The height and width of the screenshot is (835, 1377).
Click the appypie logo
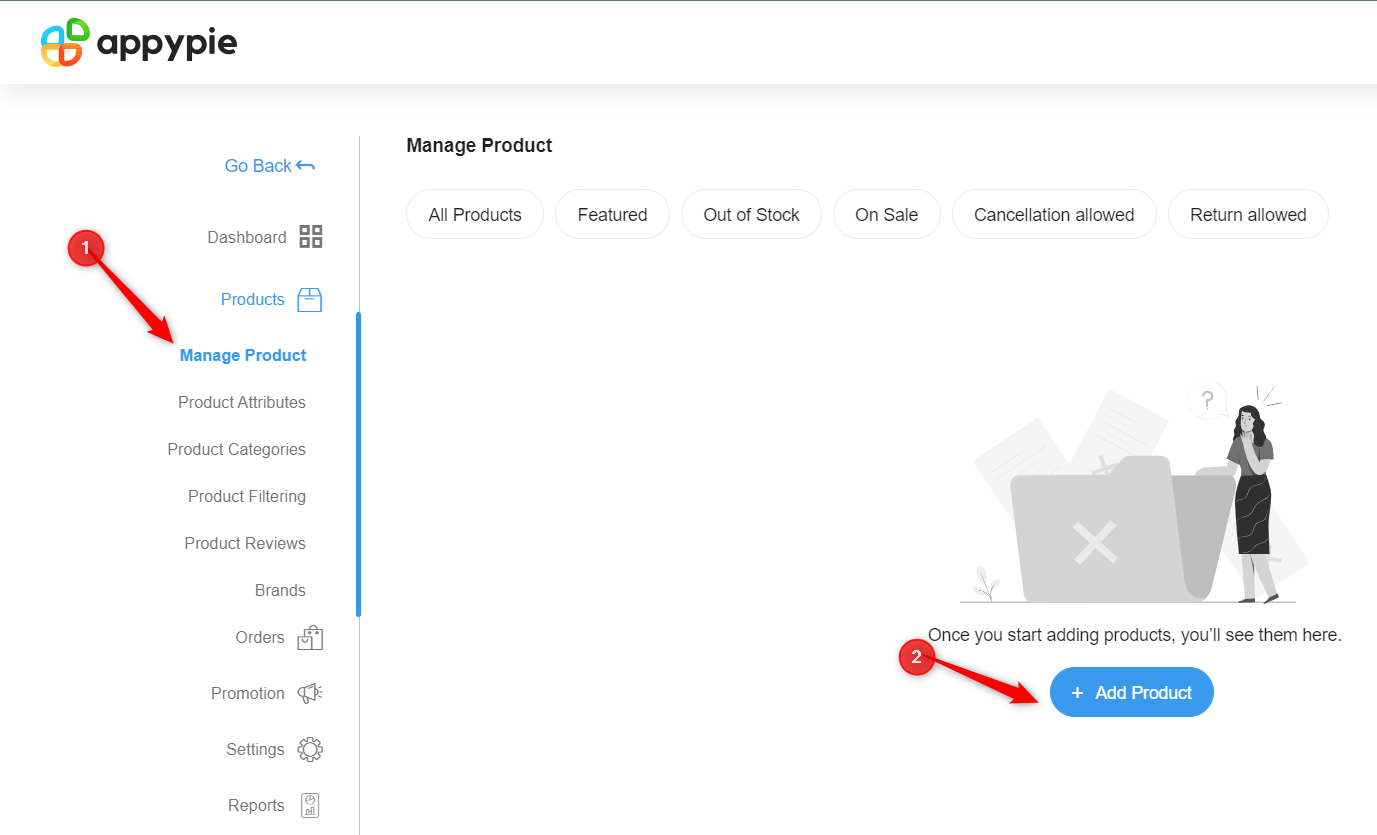coord(138,42)
